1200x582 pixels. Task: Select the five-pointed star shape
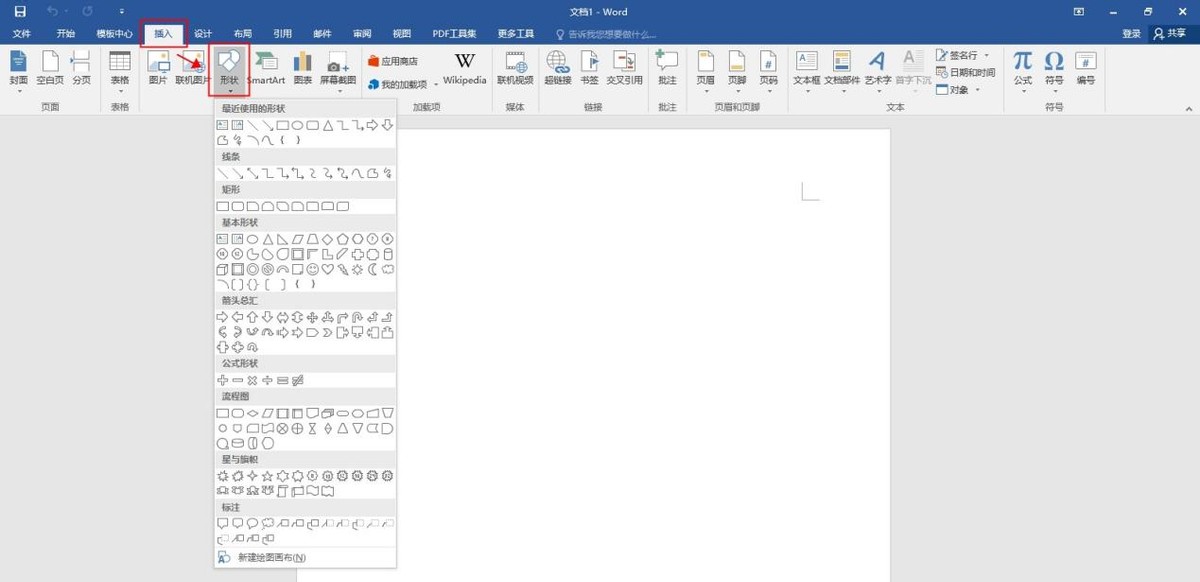pos(267,476)
